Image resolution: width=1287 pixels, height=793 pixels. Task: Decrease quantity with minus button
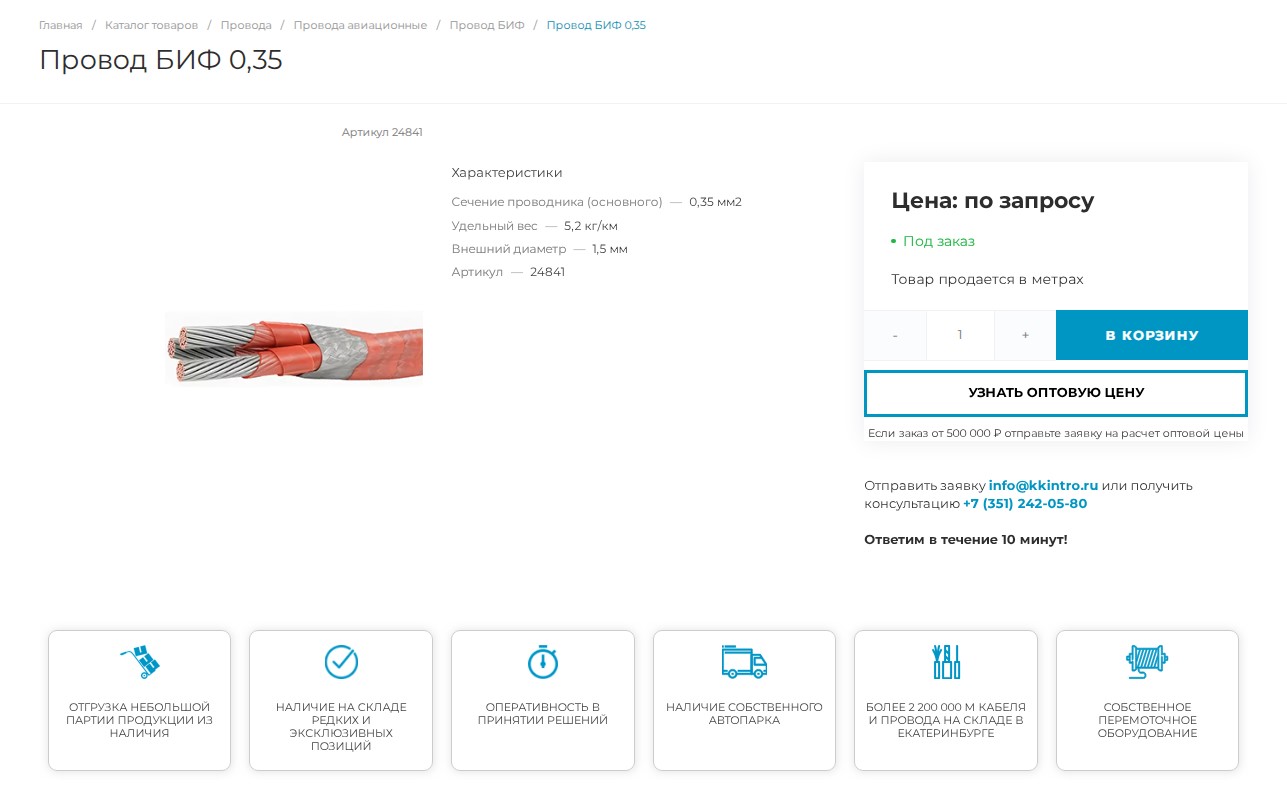(x=895, y=335)
